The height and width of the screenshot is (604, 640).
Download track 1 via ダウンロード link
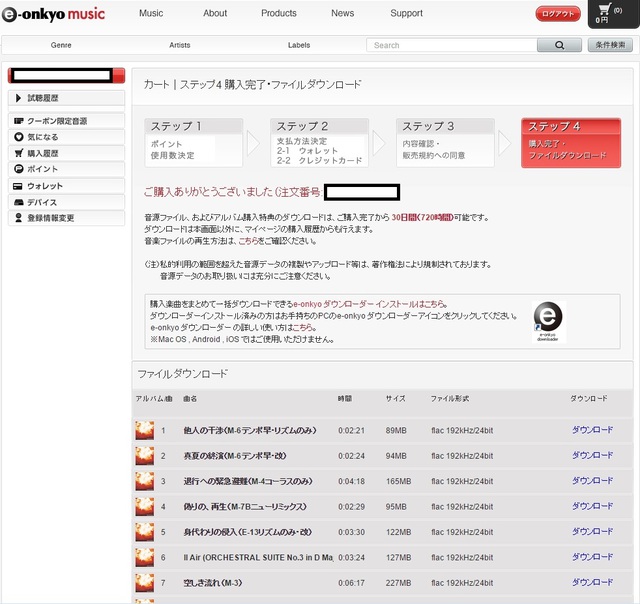(x=592, y=430)
